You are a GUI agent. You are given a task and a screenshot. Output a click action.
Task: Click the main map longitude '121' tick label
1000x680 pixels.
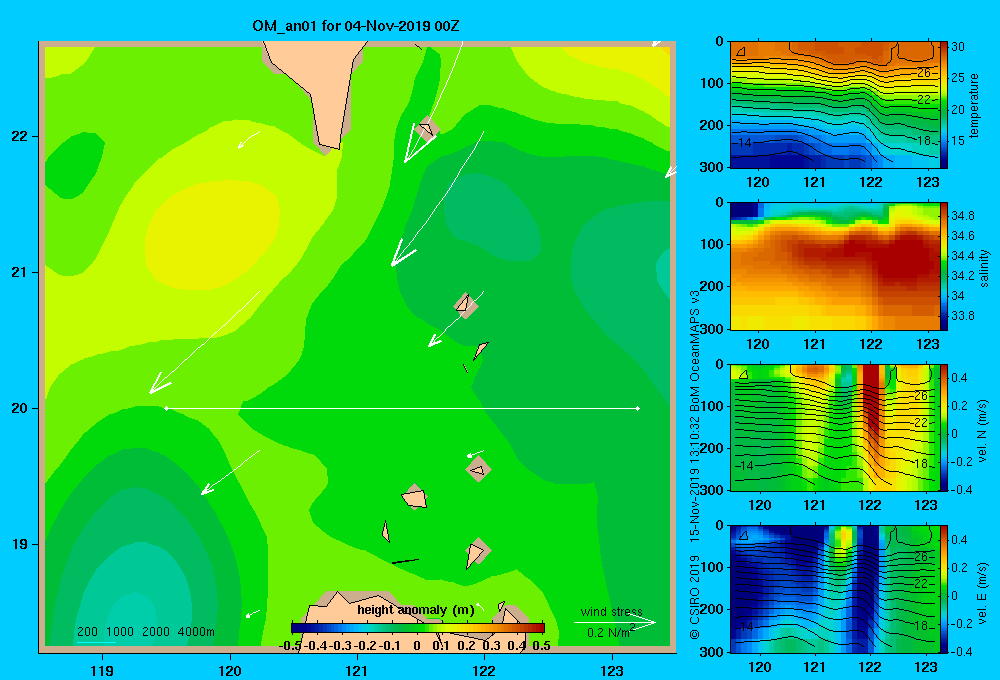coord(357,670)
